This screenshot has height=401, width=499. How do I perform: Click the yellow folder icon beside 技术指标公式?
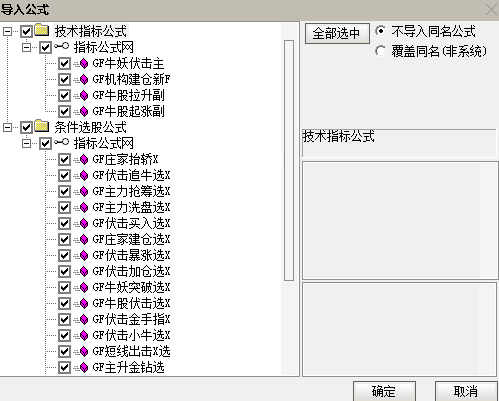tap(42, 30)
